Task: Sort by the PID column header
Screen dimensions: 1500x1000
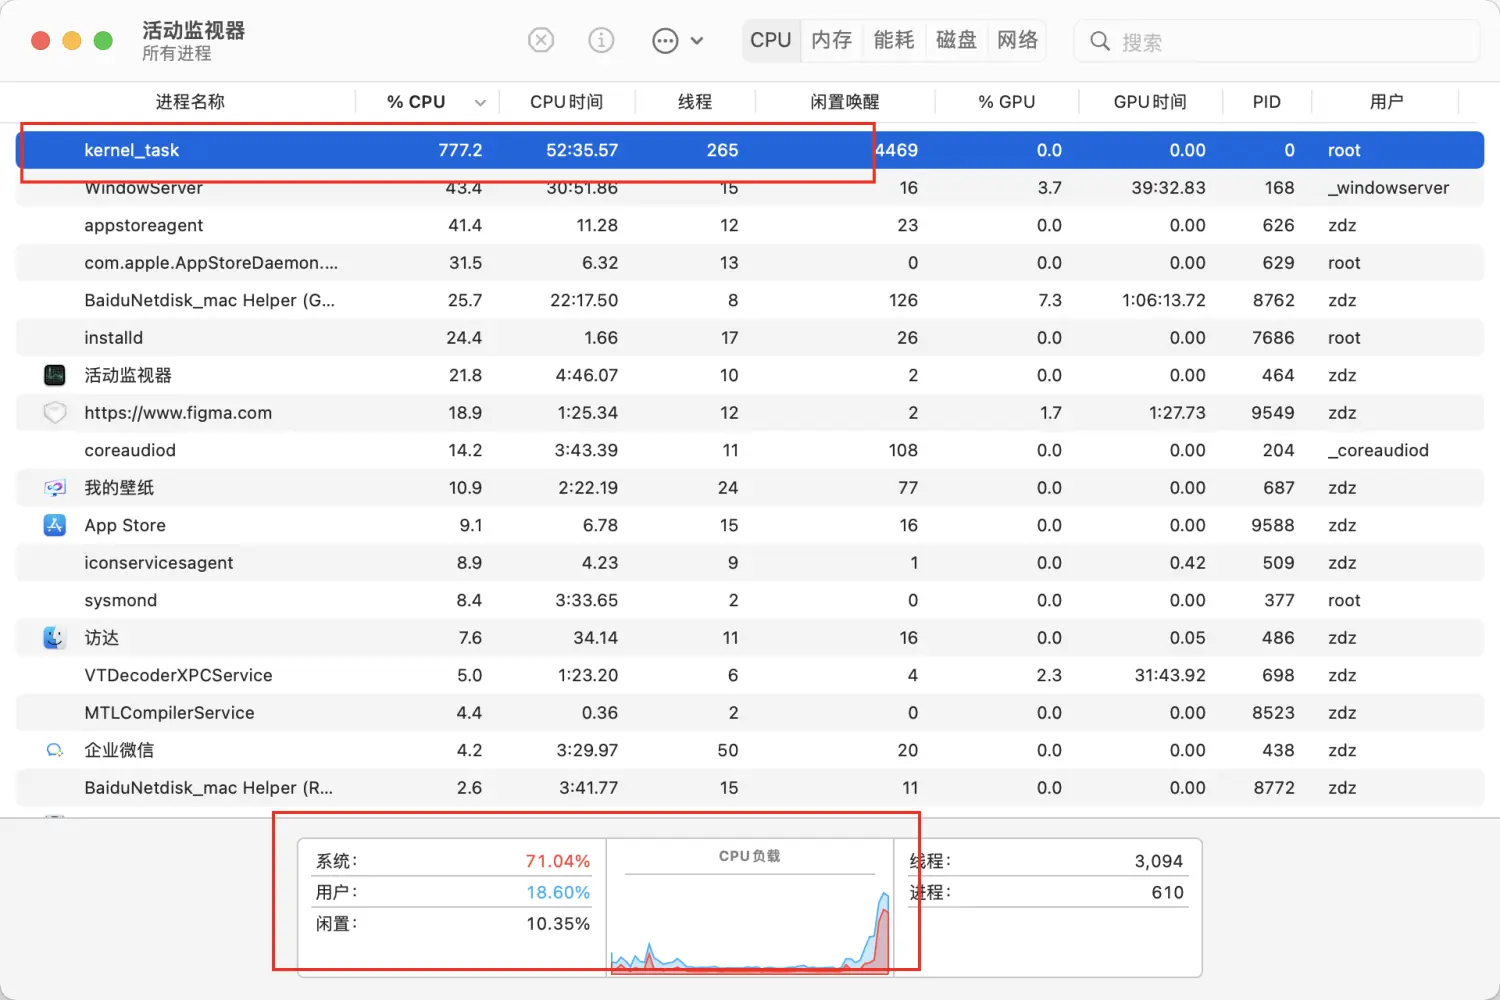Action: (1267, 102)
